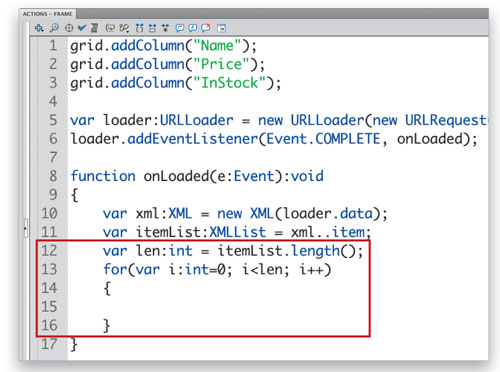Open the Find magnifier tool
Image resolution: width=500 pixels, height=372 pixels.
click(54, 28)
